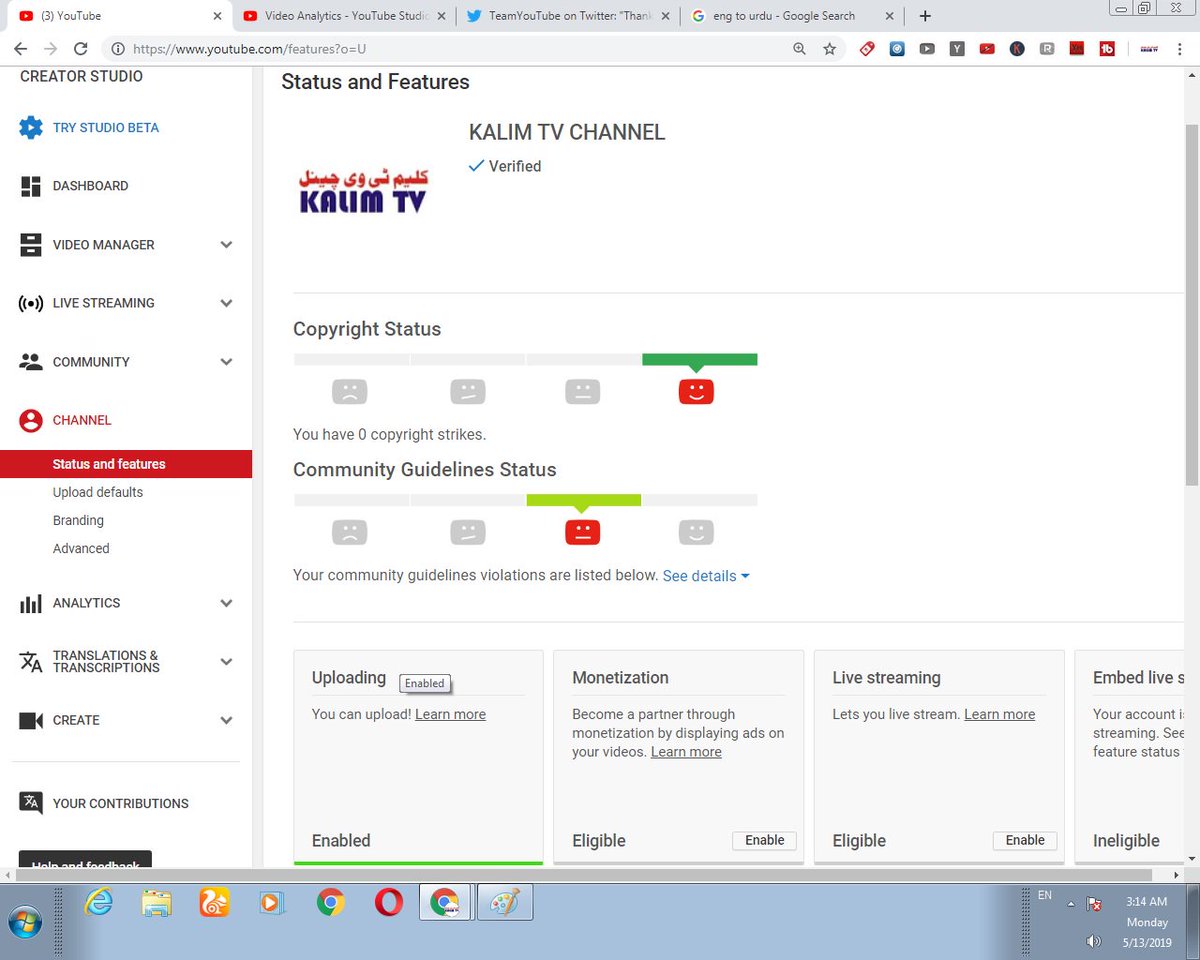Expand the Video Manager section
Viewport: 1200px width, 960px height.
(226, 245)
